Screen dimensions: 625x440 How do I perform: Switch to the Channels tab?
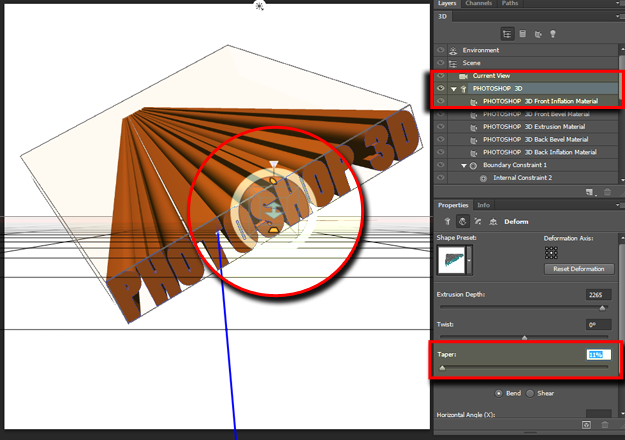click(x=479, y=4)
